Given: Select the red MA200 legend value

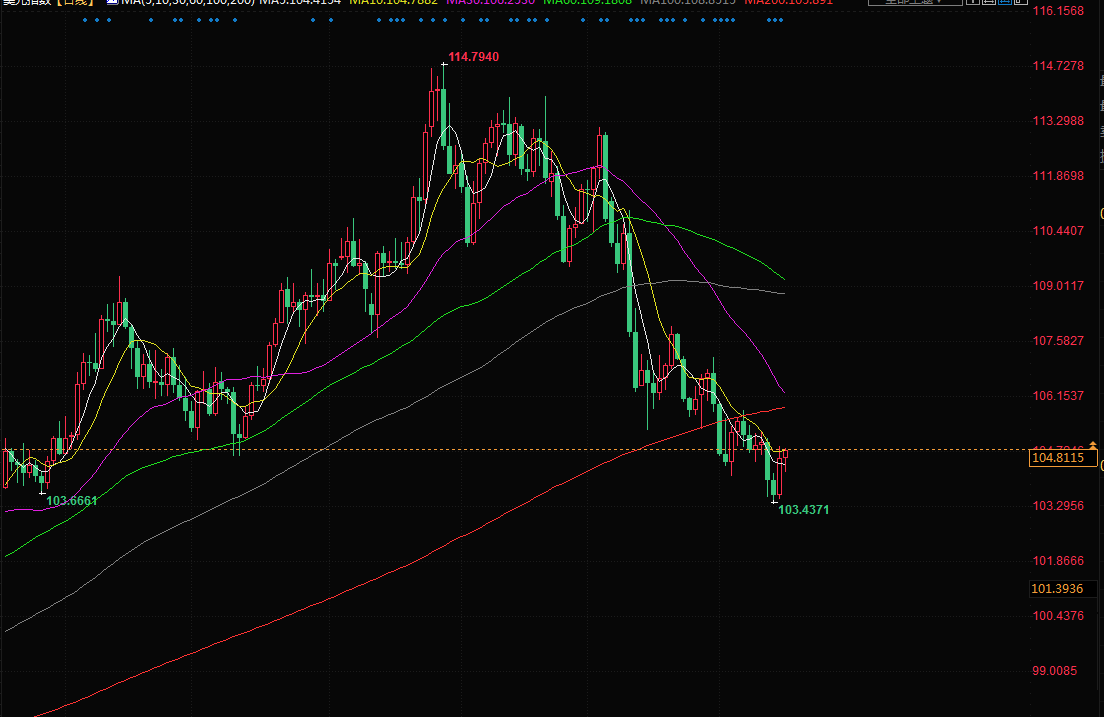Looking at the screenshot, I should pyautogui.click(x=788, y=3).
